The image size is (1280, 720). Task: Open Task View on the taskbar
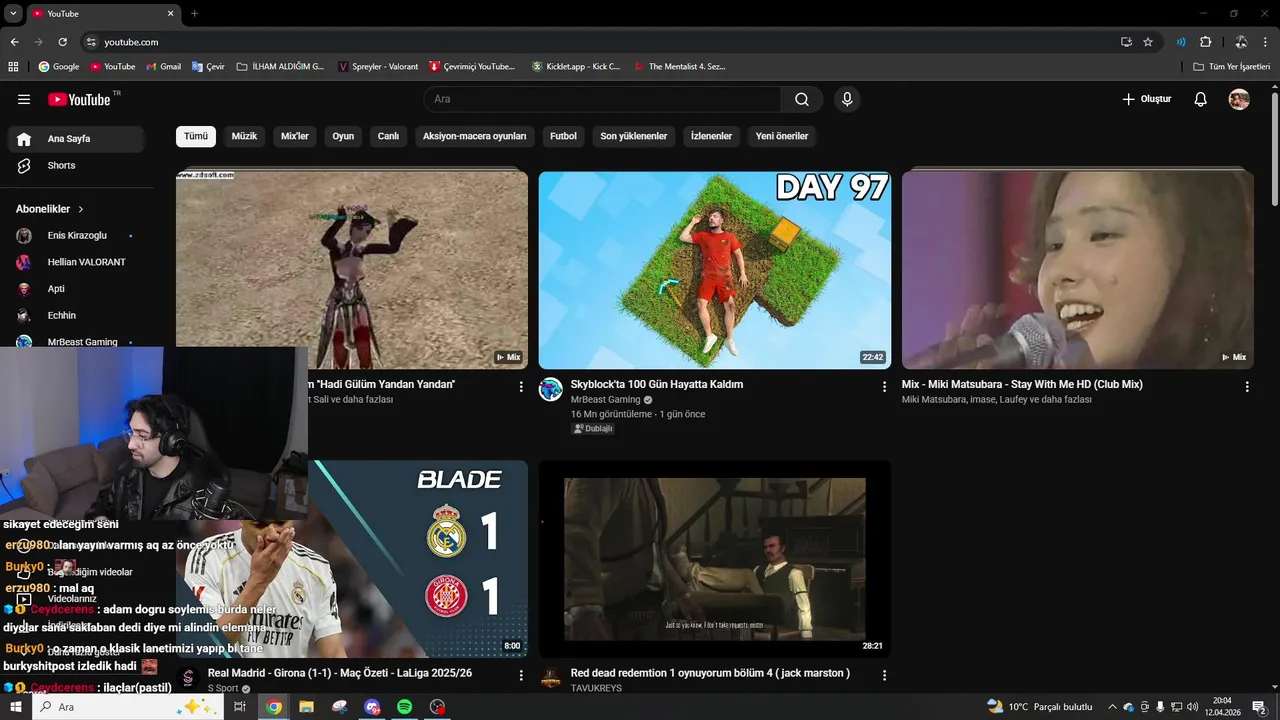(x=240, y=707)
